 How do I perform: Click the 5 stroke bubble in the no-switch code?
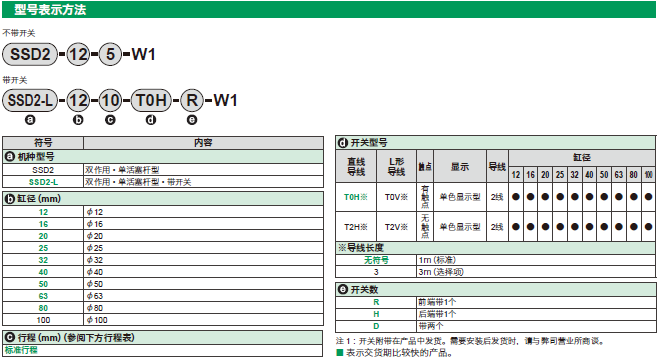[x=110, y=54]
